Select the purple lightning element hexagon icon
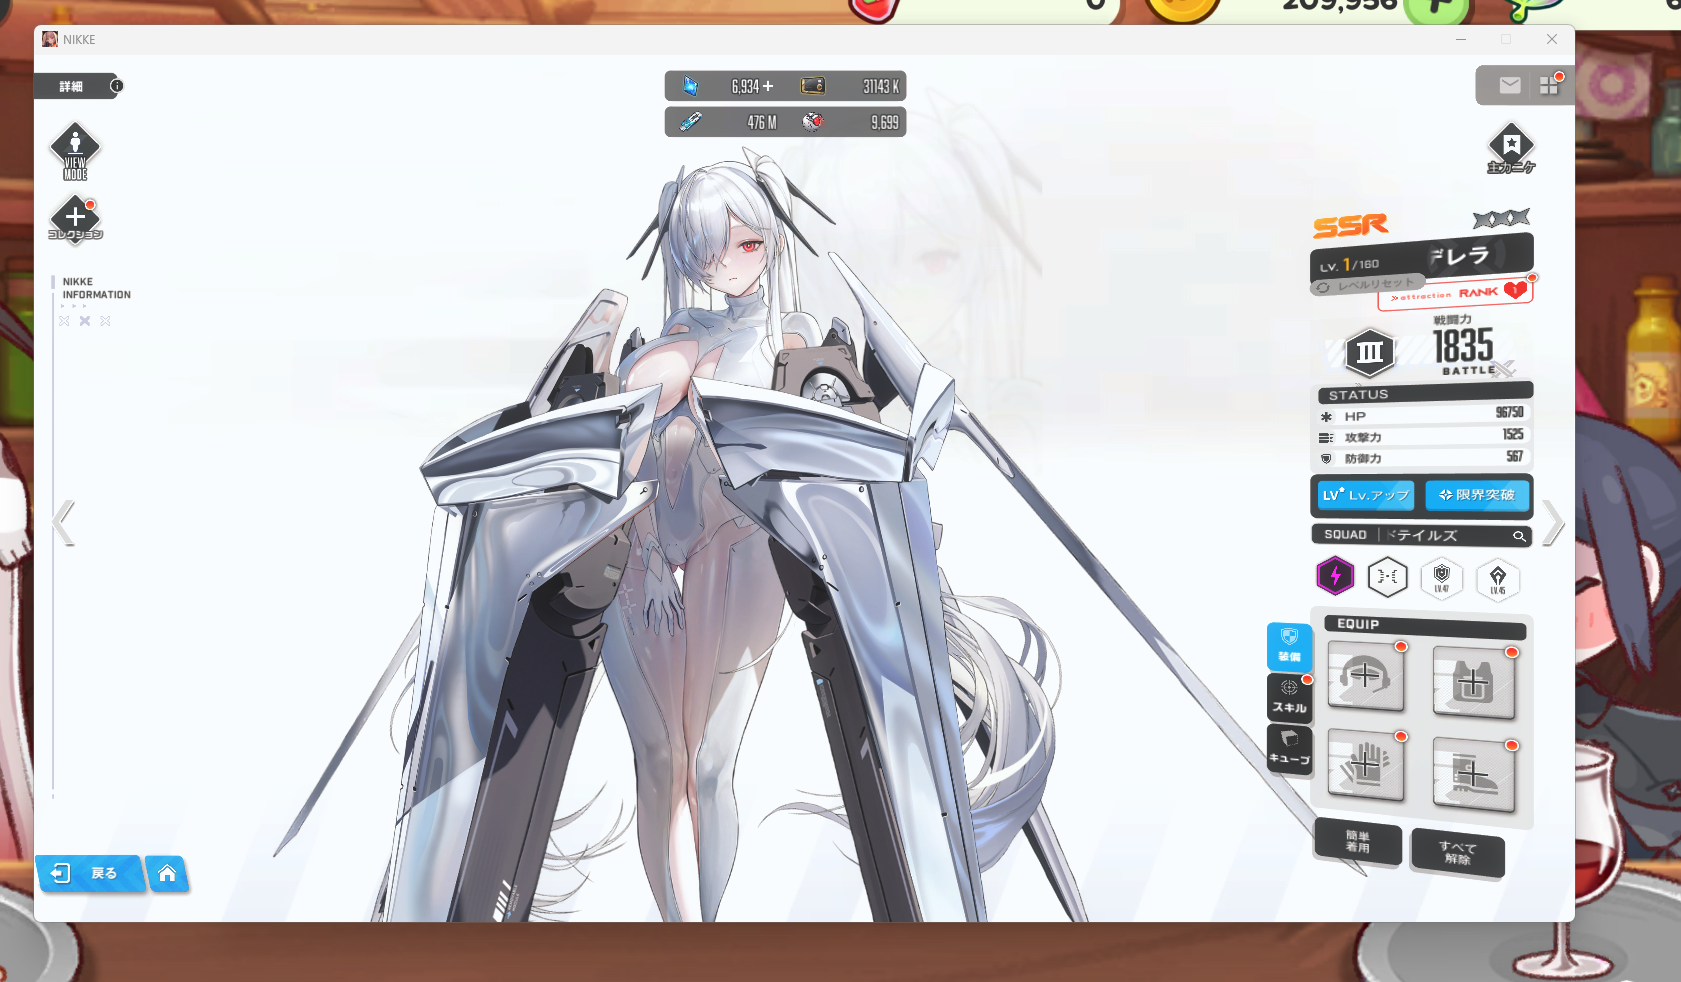 [x=1335, y=576]
